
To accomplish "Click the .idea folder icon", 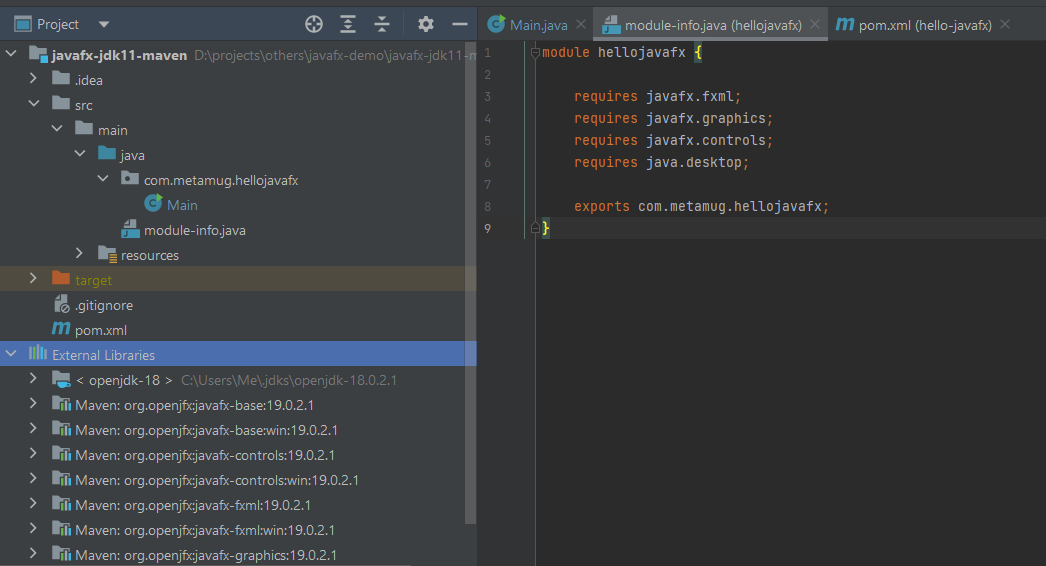I will tap(61, 78).
